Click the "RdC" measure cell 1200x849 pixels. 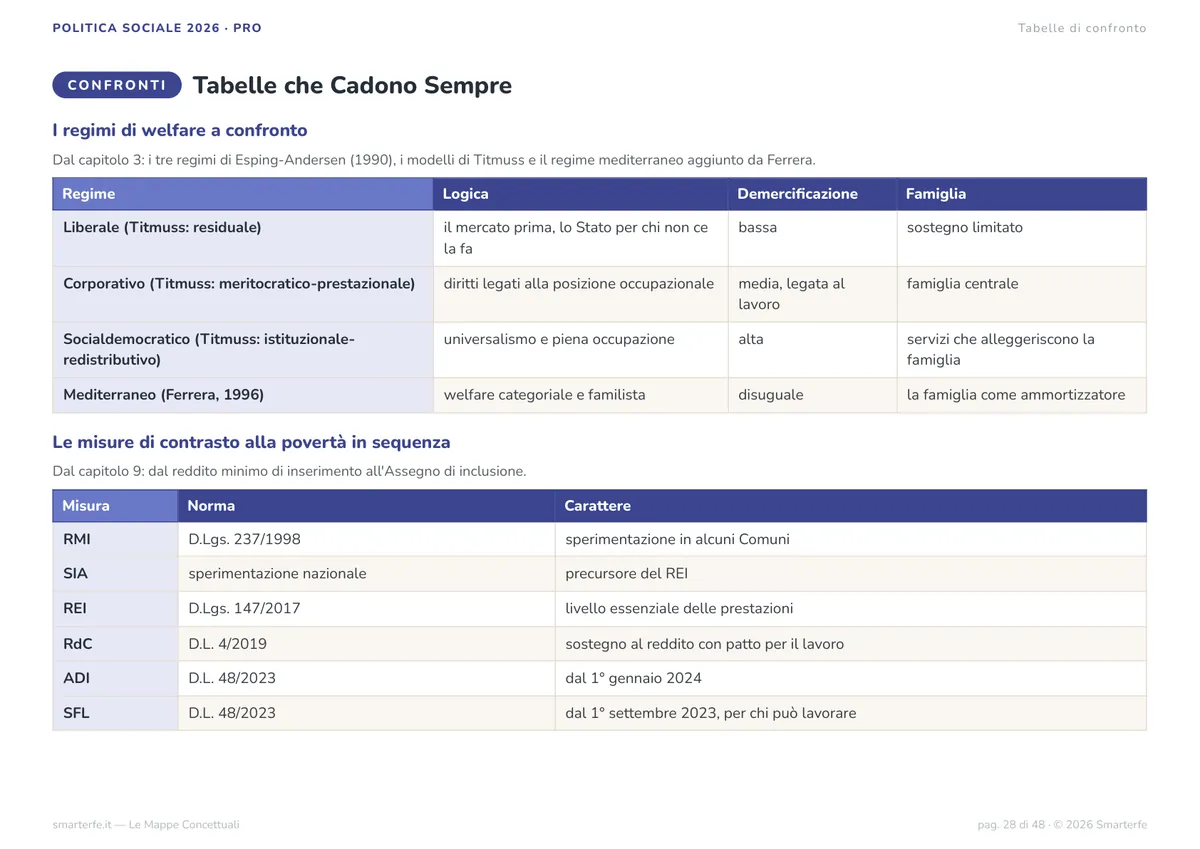click(x=115, y=644)
